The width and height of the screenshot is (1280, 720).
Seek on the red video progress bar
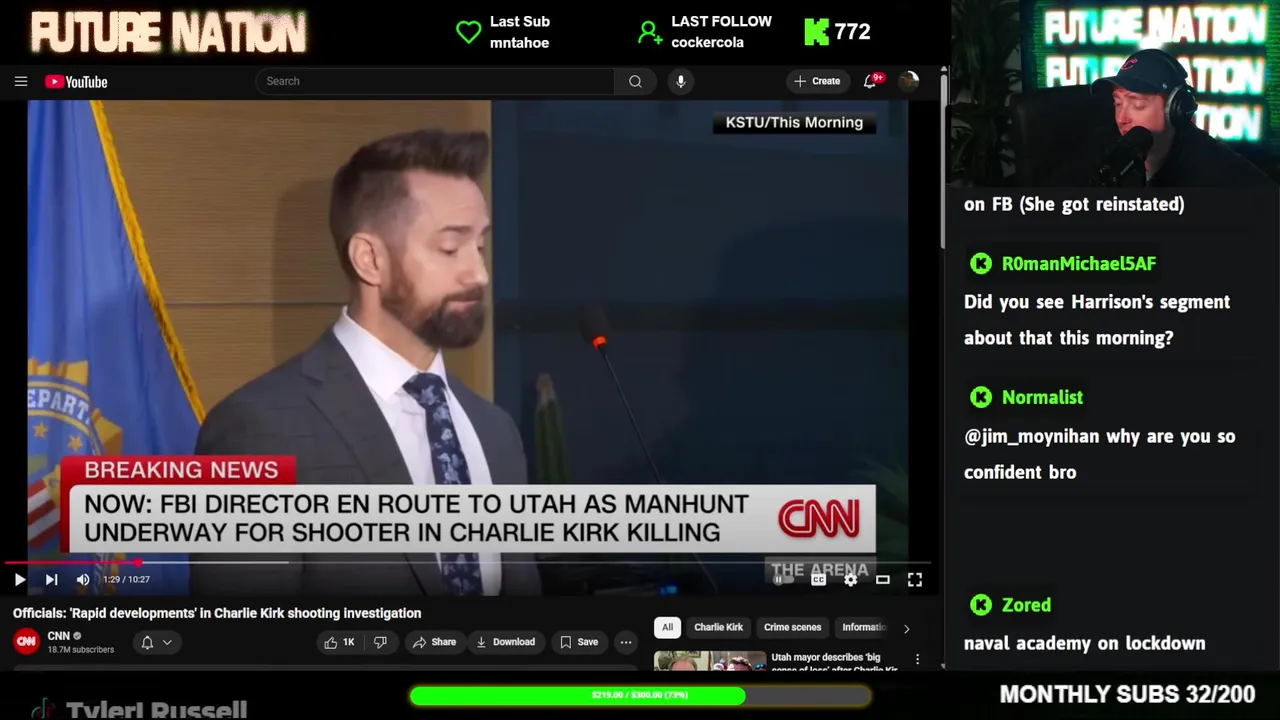[470, 562]
